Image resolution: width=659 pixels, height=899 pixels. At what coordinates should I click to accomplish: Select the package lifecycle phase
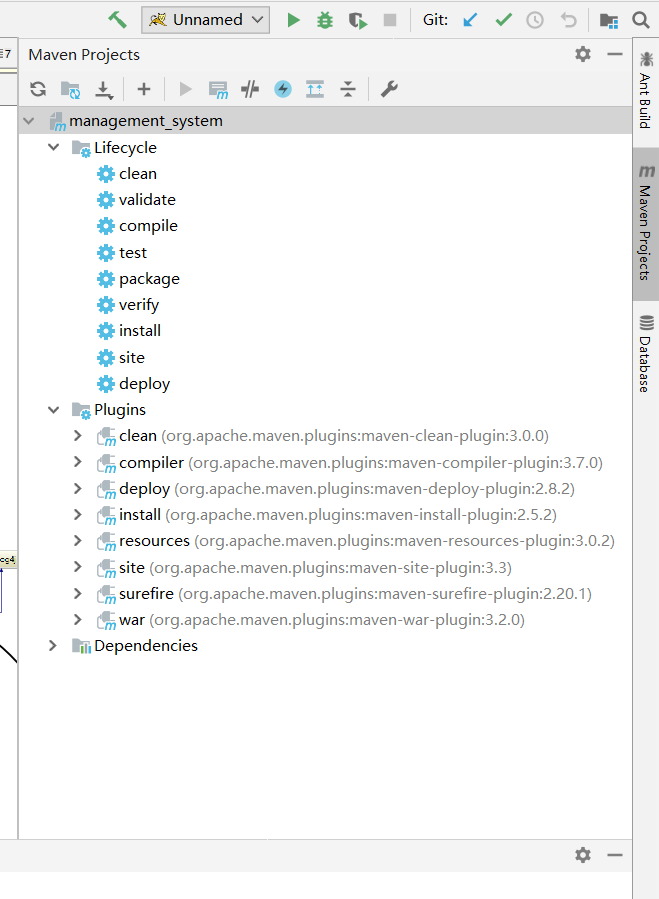pos(149,279)
